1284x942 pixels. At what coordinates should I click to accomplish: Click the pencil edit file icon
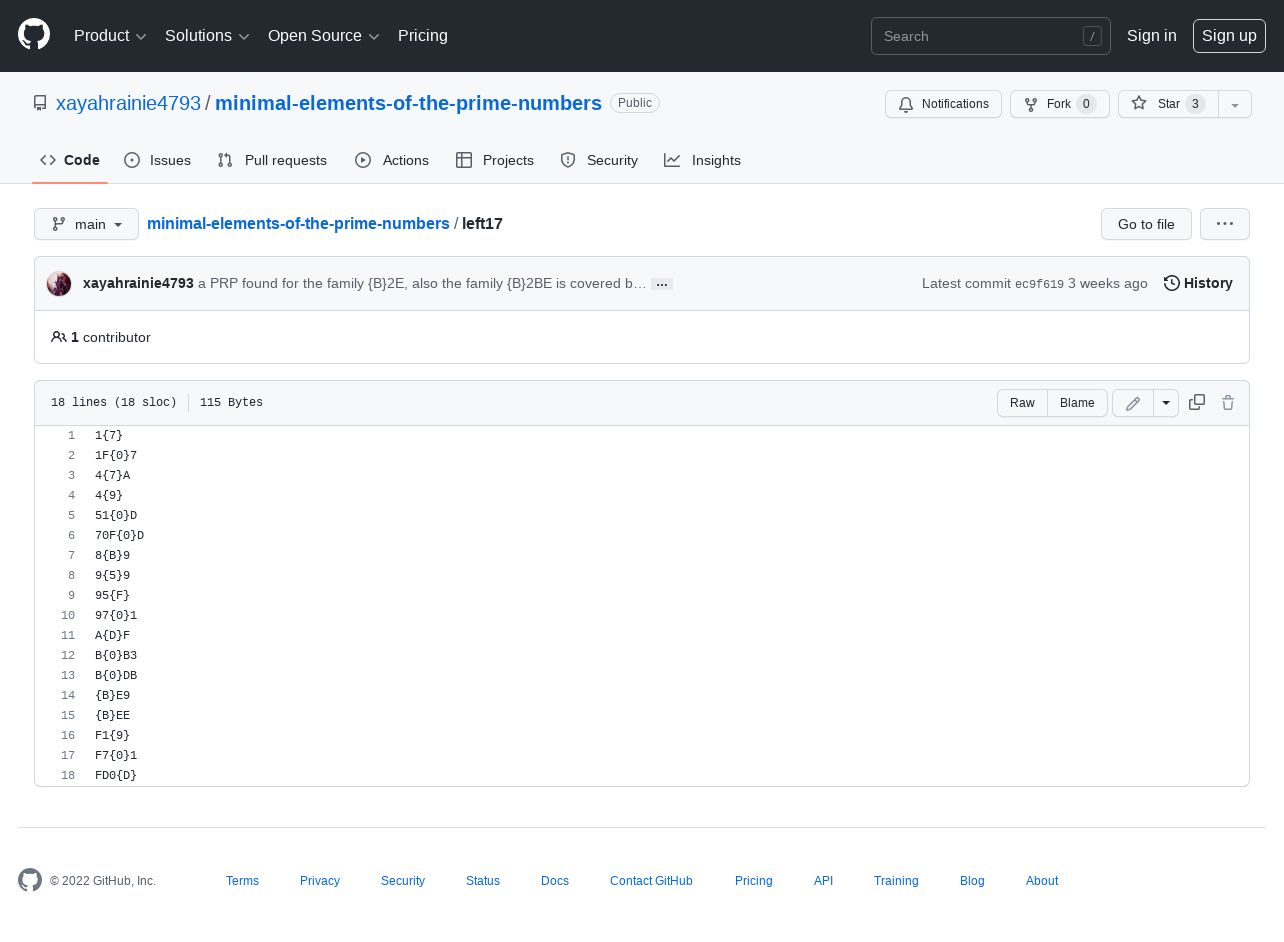pos(1133,403)
